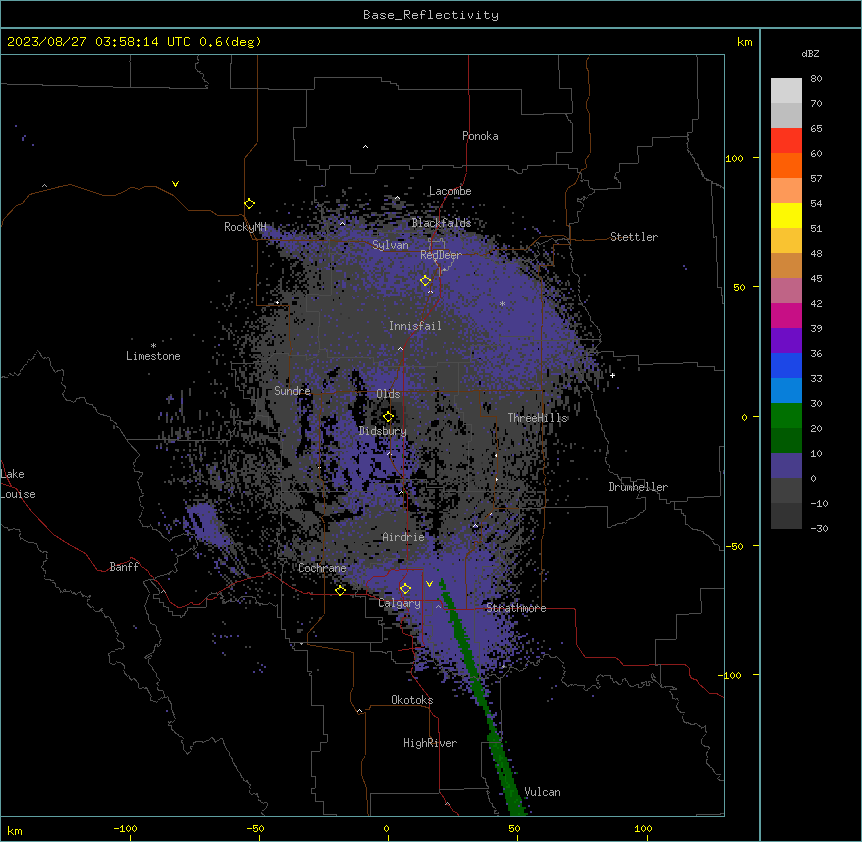Select the dark green 10-20 dBZ swatch
Screen dimensions: 862x842
click(786, 441)
